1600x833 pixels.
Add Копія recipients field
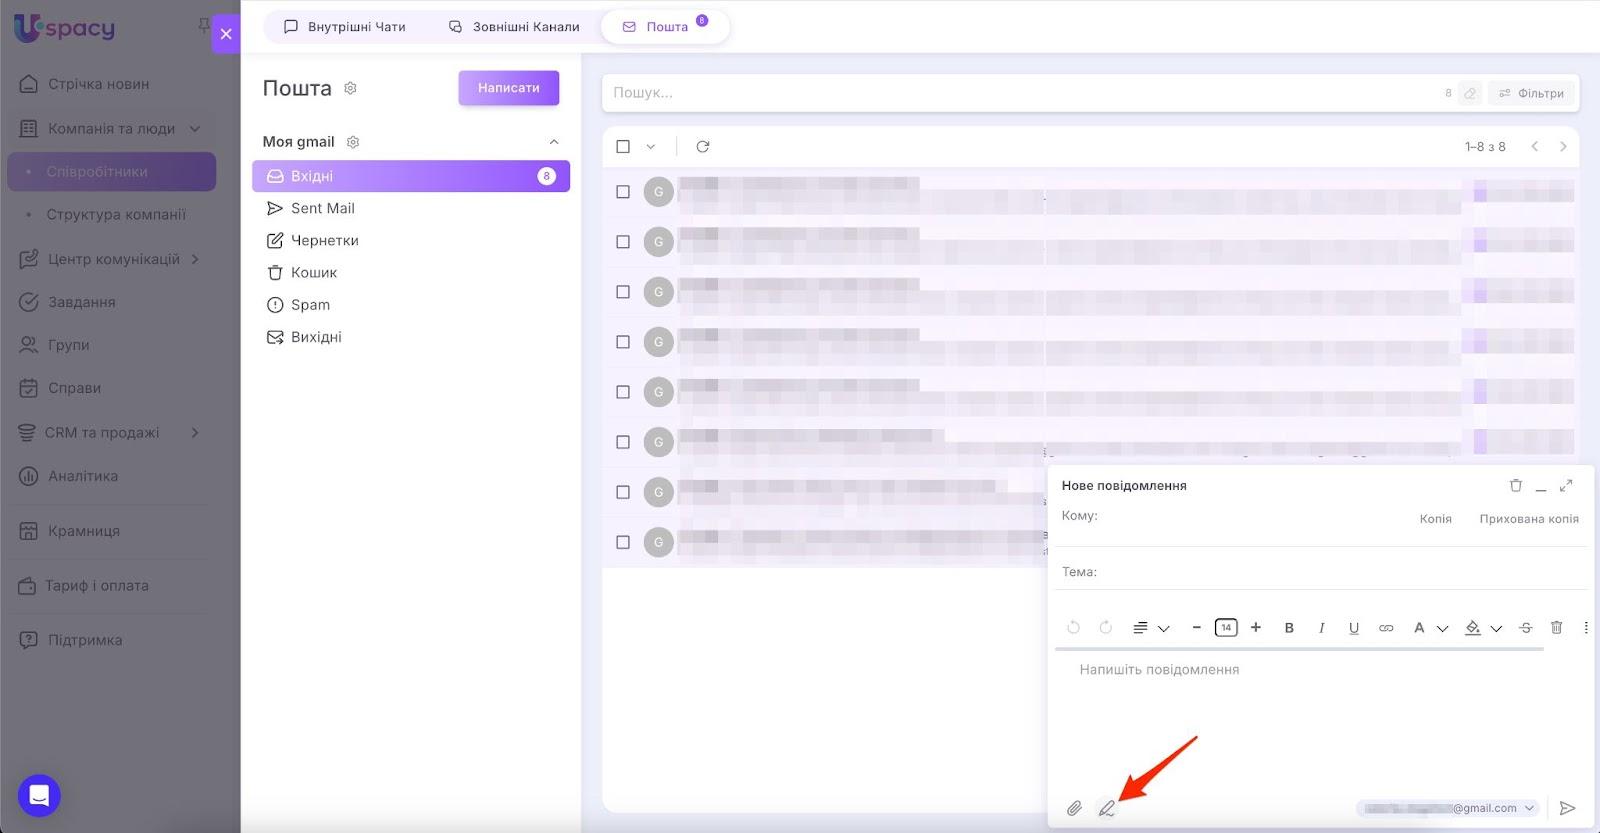tap(1436, 519)
